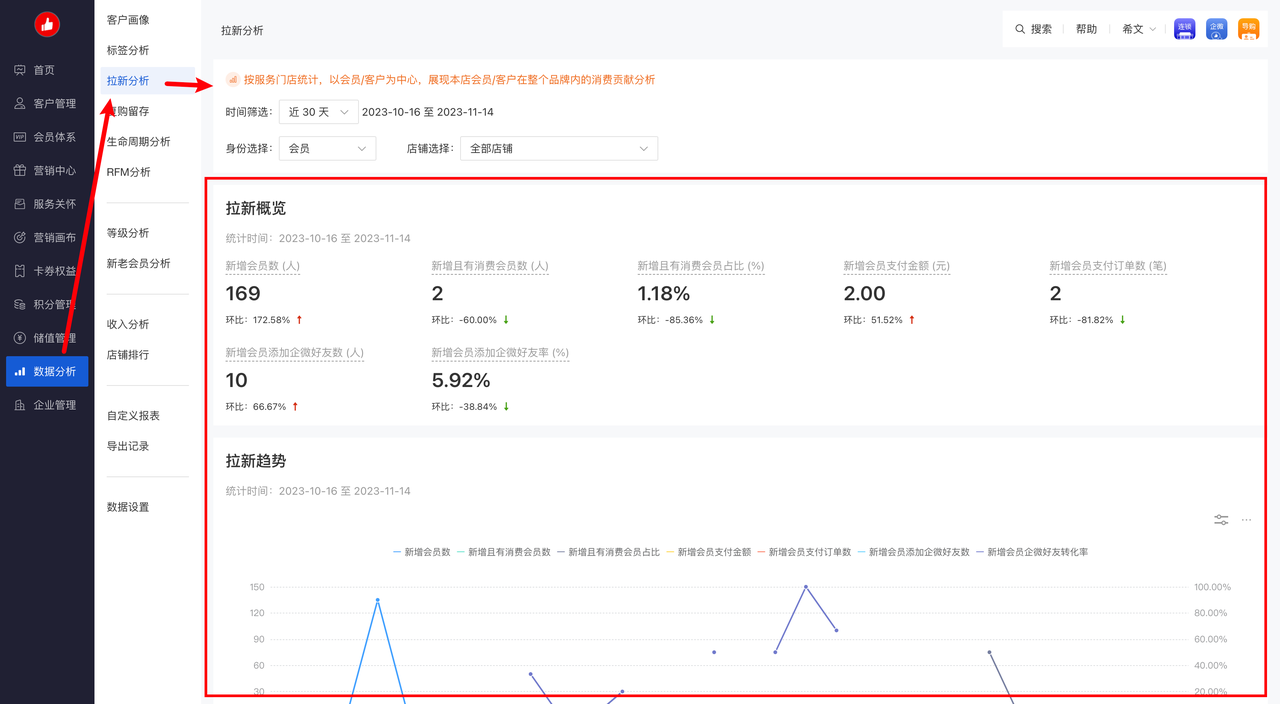Open RFM分析 menu item

pyautogui.click(x=129, y=172)
